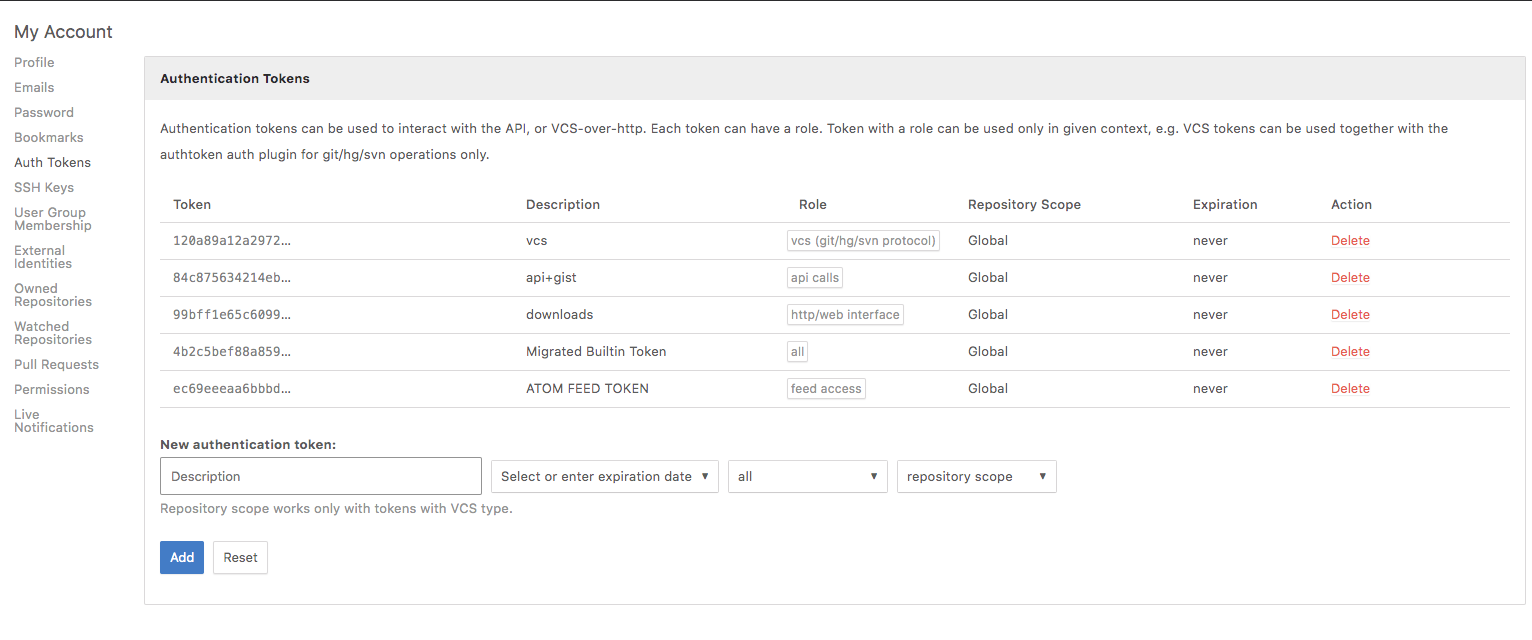Open the Bookmarks section
The height and width of the screenshot is (640, 1532).
pos(48,137)
